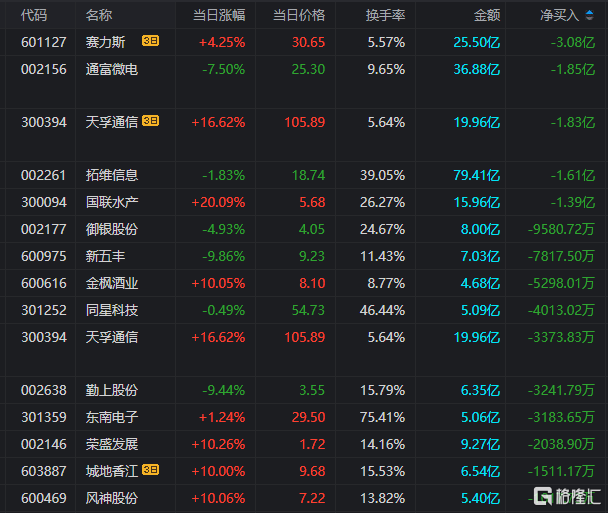Click net buy value -3373.83万
The image size is (608, 513).
click(x=561, y=337)
